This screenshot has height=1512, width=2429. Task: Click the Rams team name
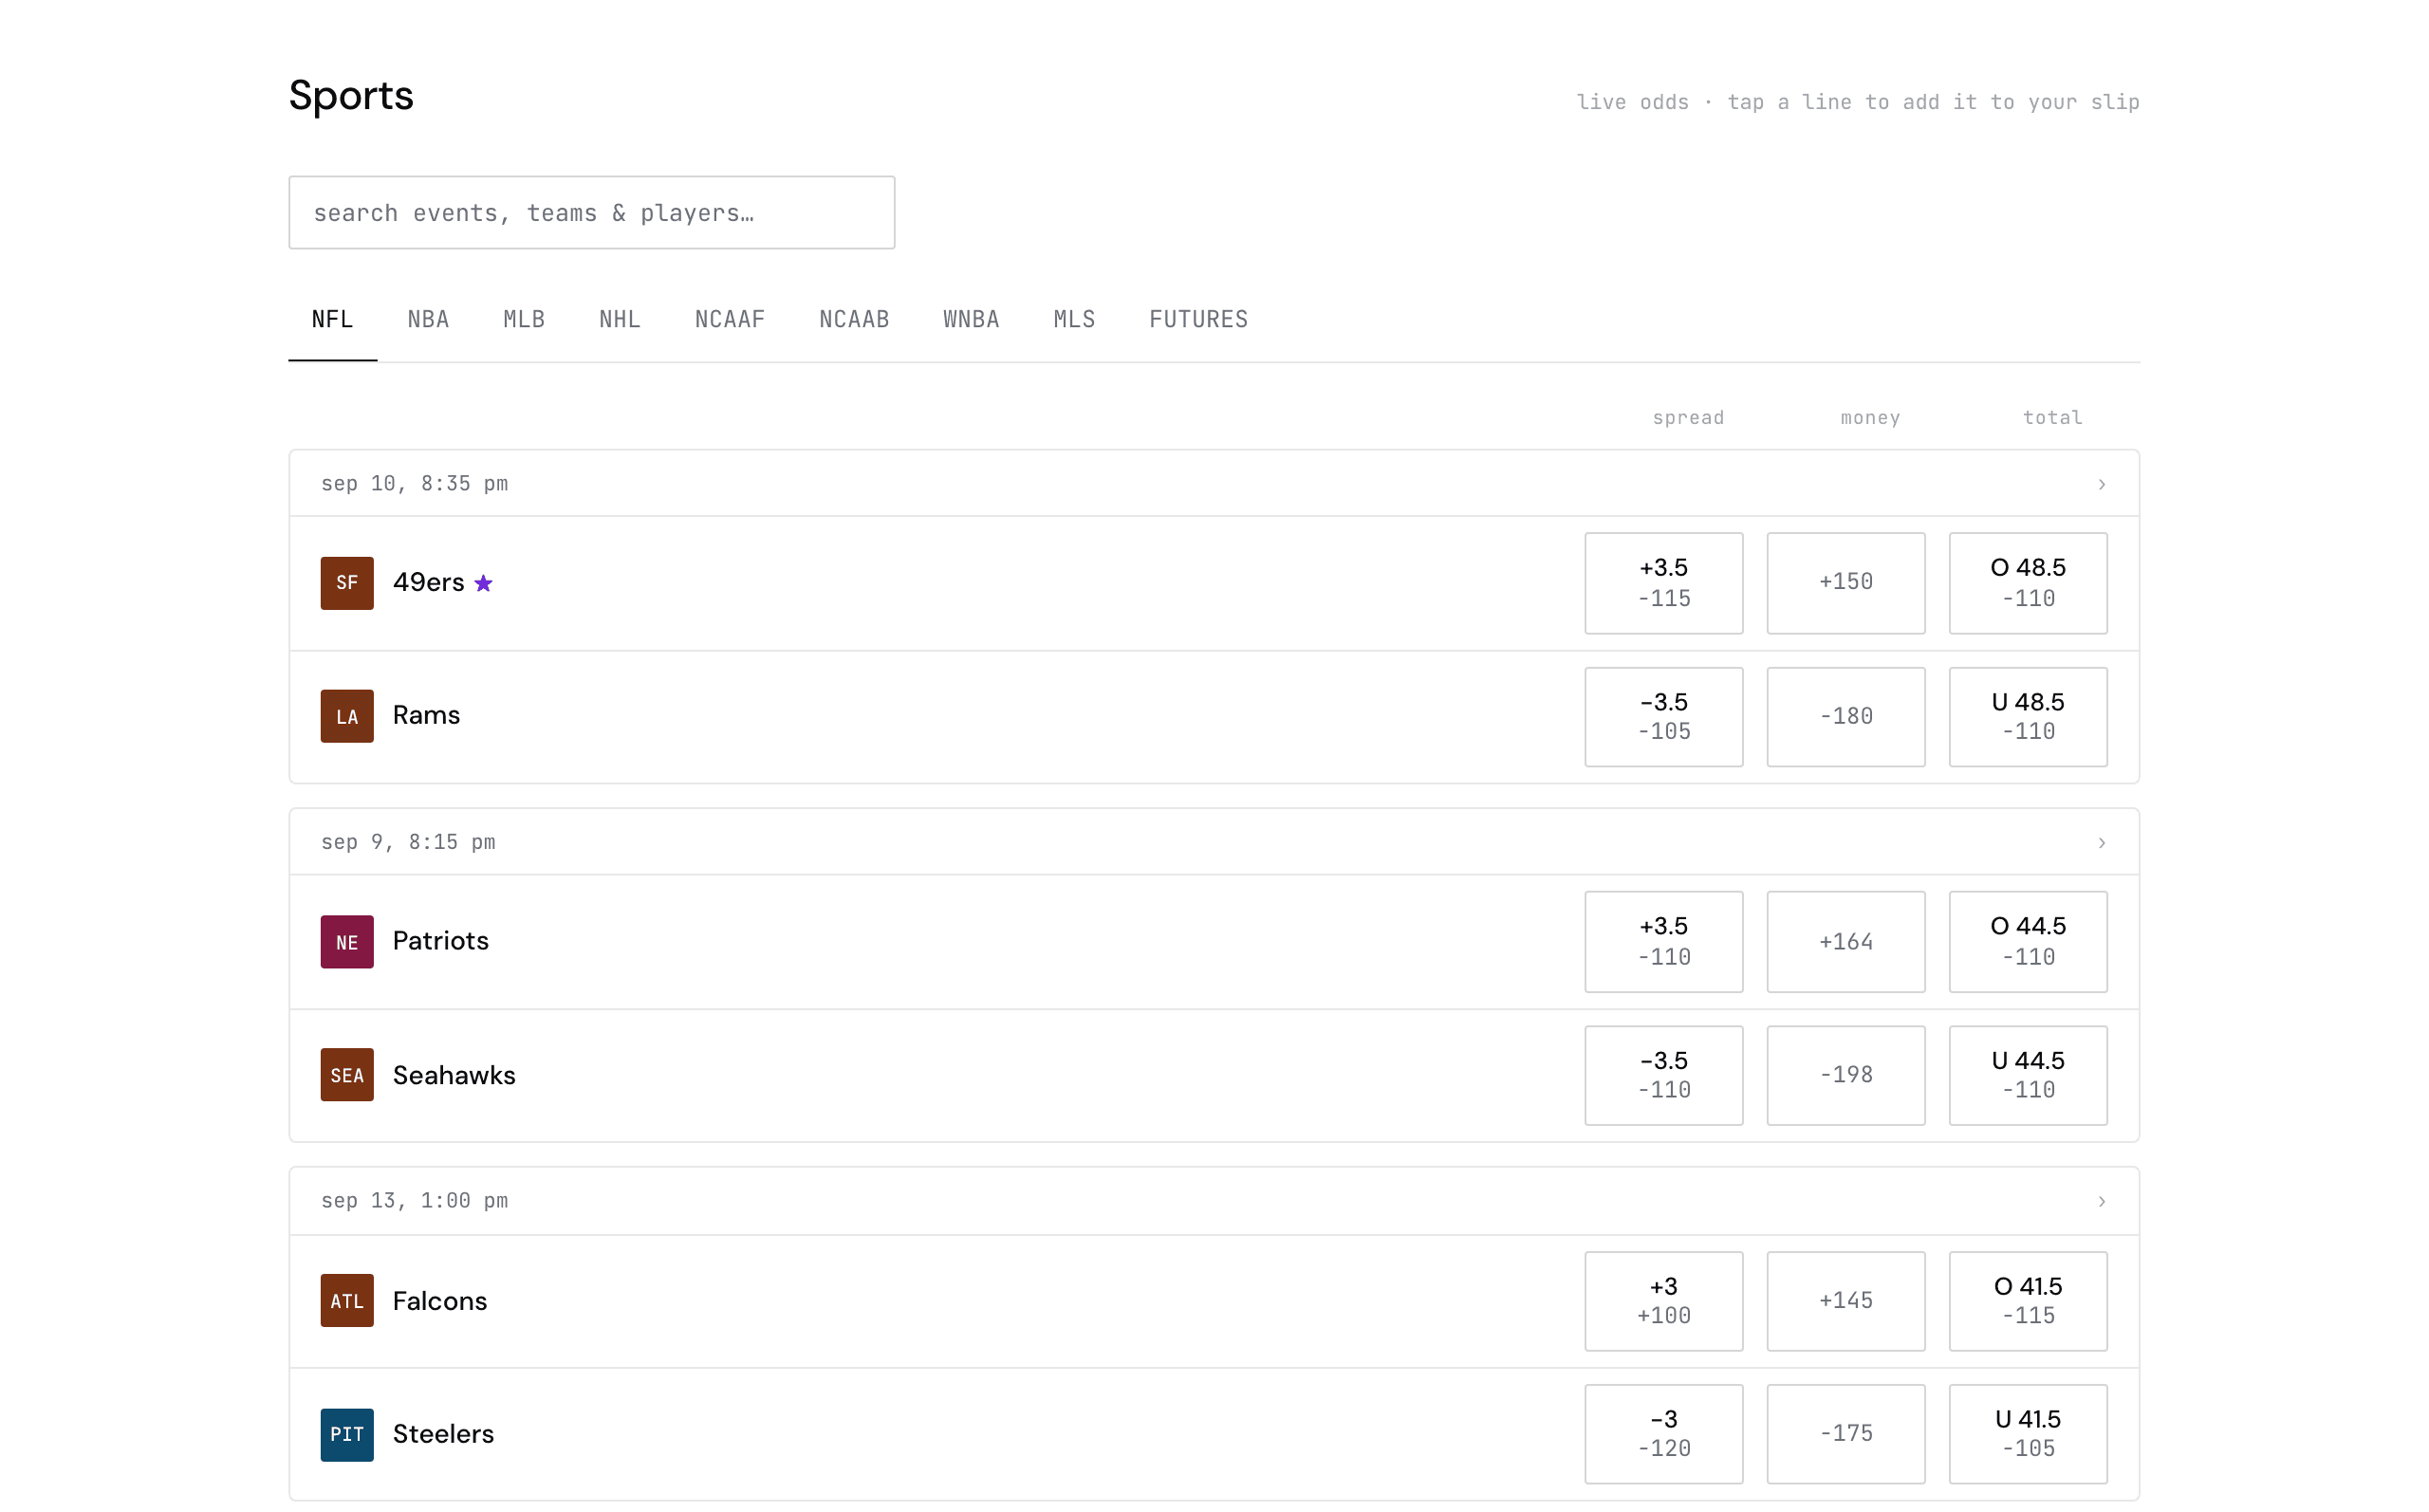(426, 716)
